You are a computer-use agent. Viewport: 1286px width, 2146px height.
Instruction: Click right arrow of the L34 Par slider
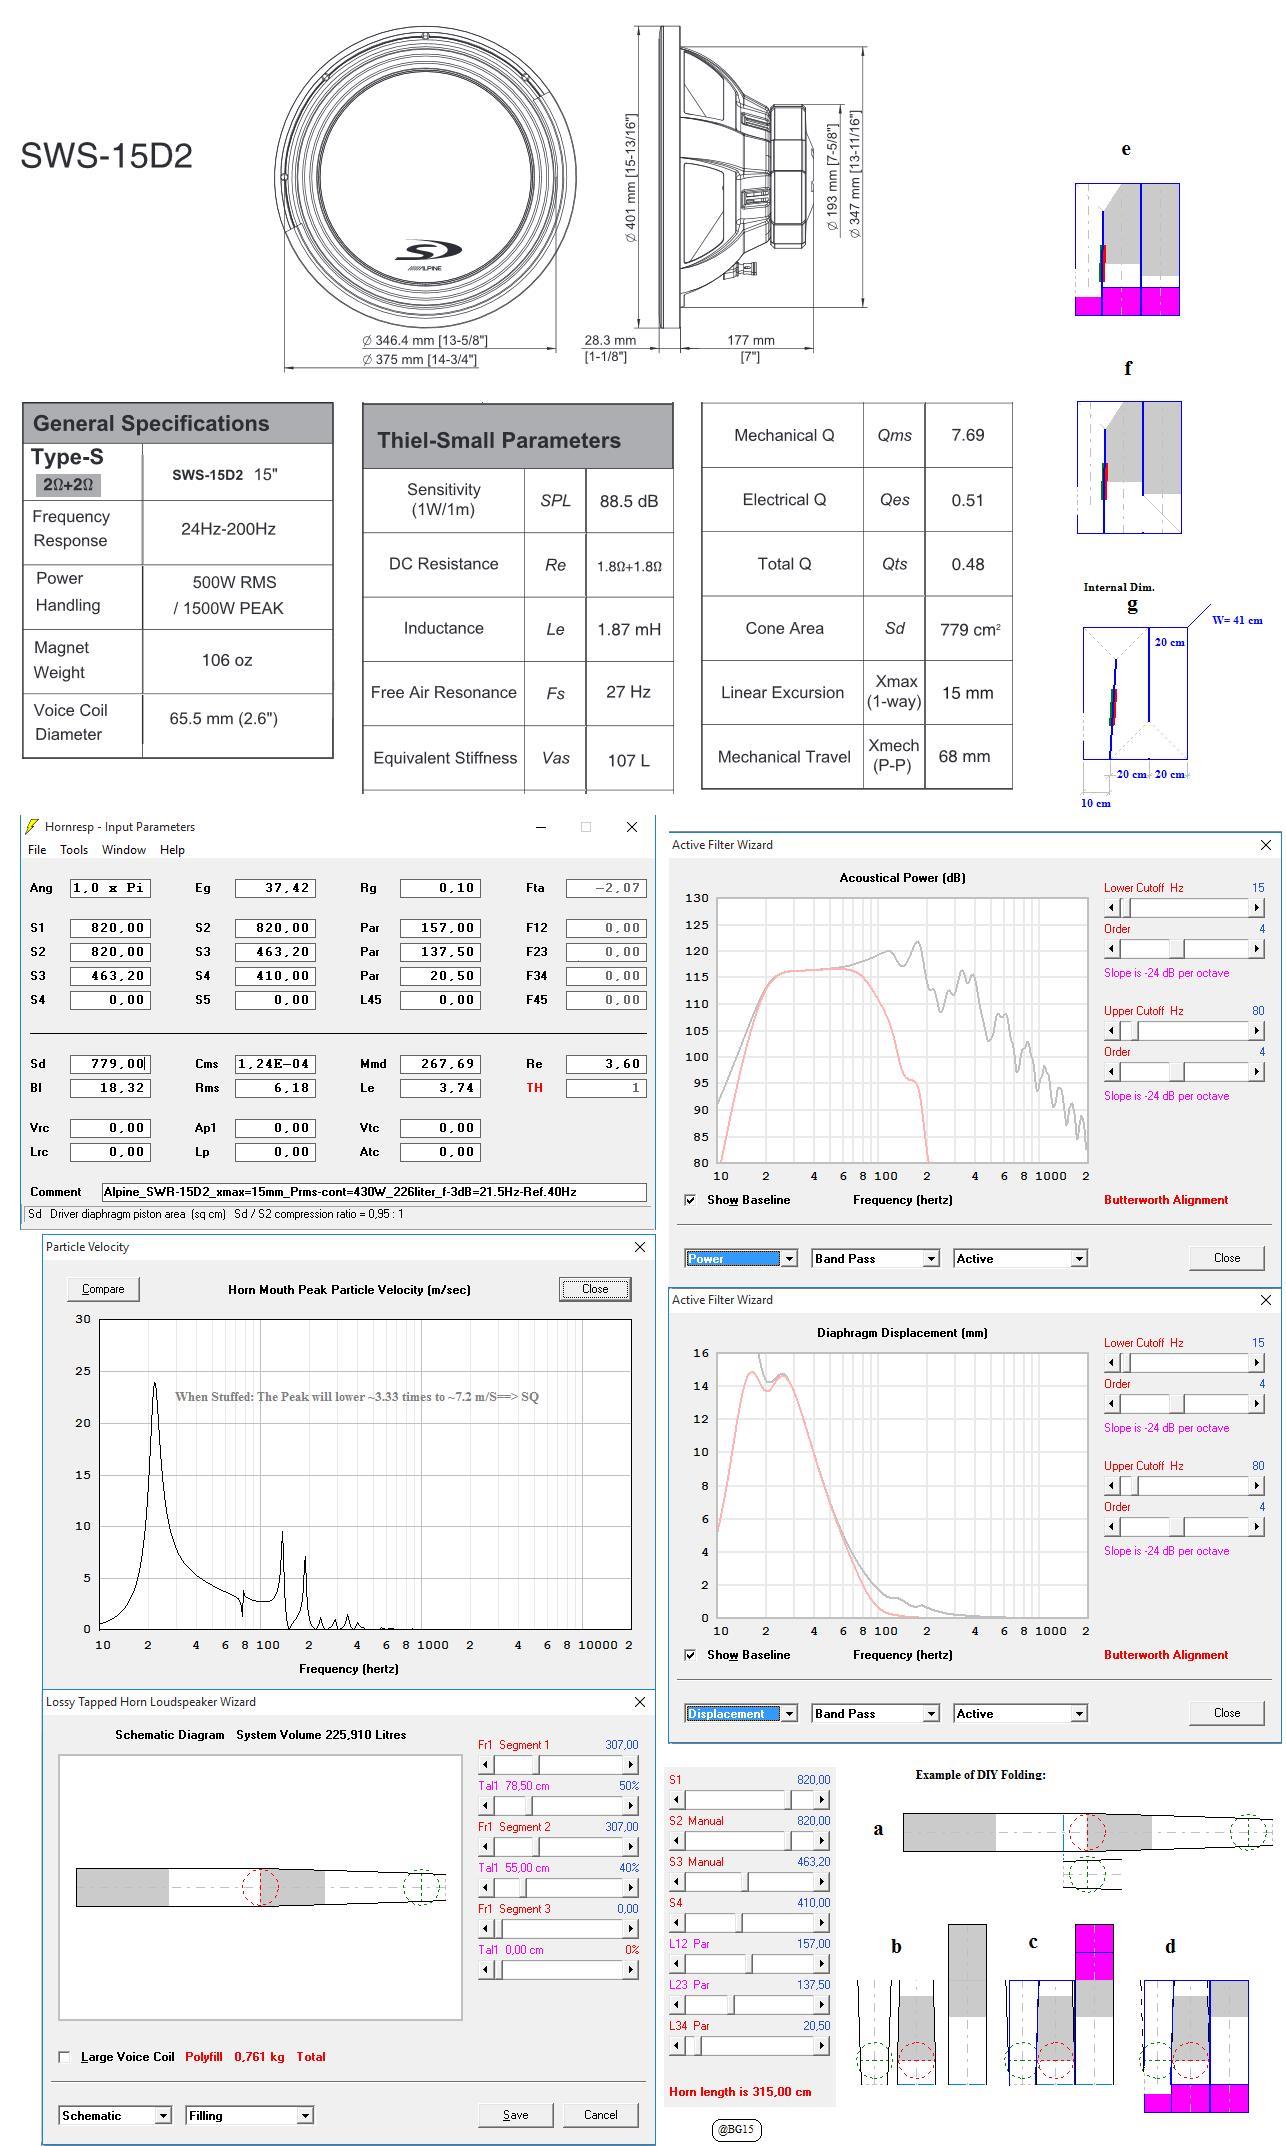pos(822,2046)
